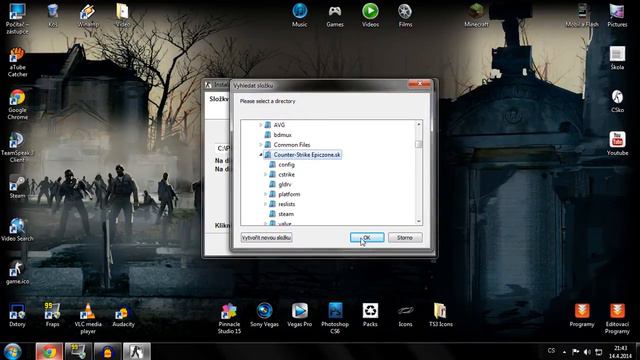Switch to Fraps in the taskbar

coord(78,351)
